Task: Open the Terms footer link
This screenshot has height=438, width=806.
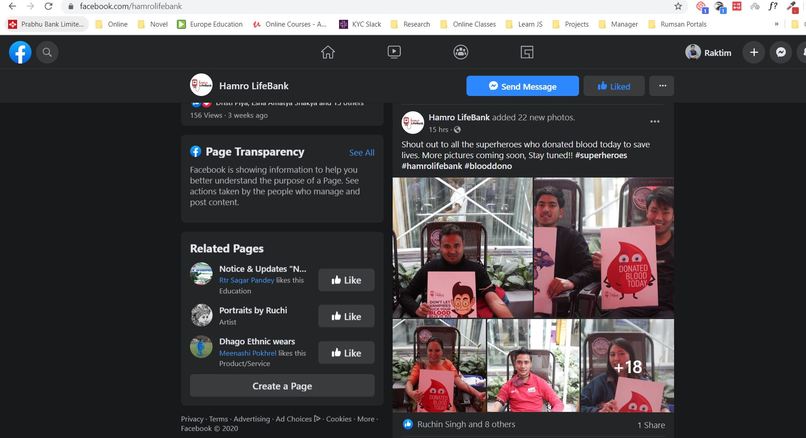Action: [x=218, y=419]
